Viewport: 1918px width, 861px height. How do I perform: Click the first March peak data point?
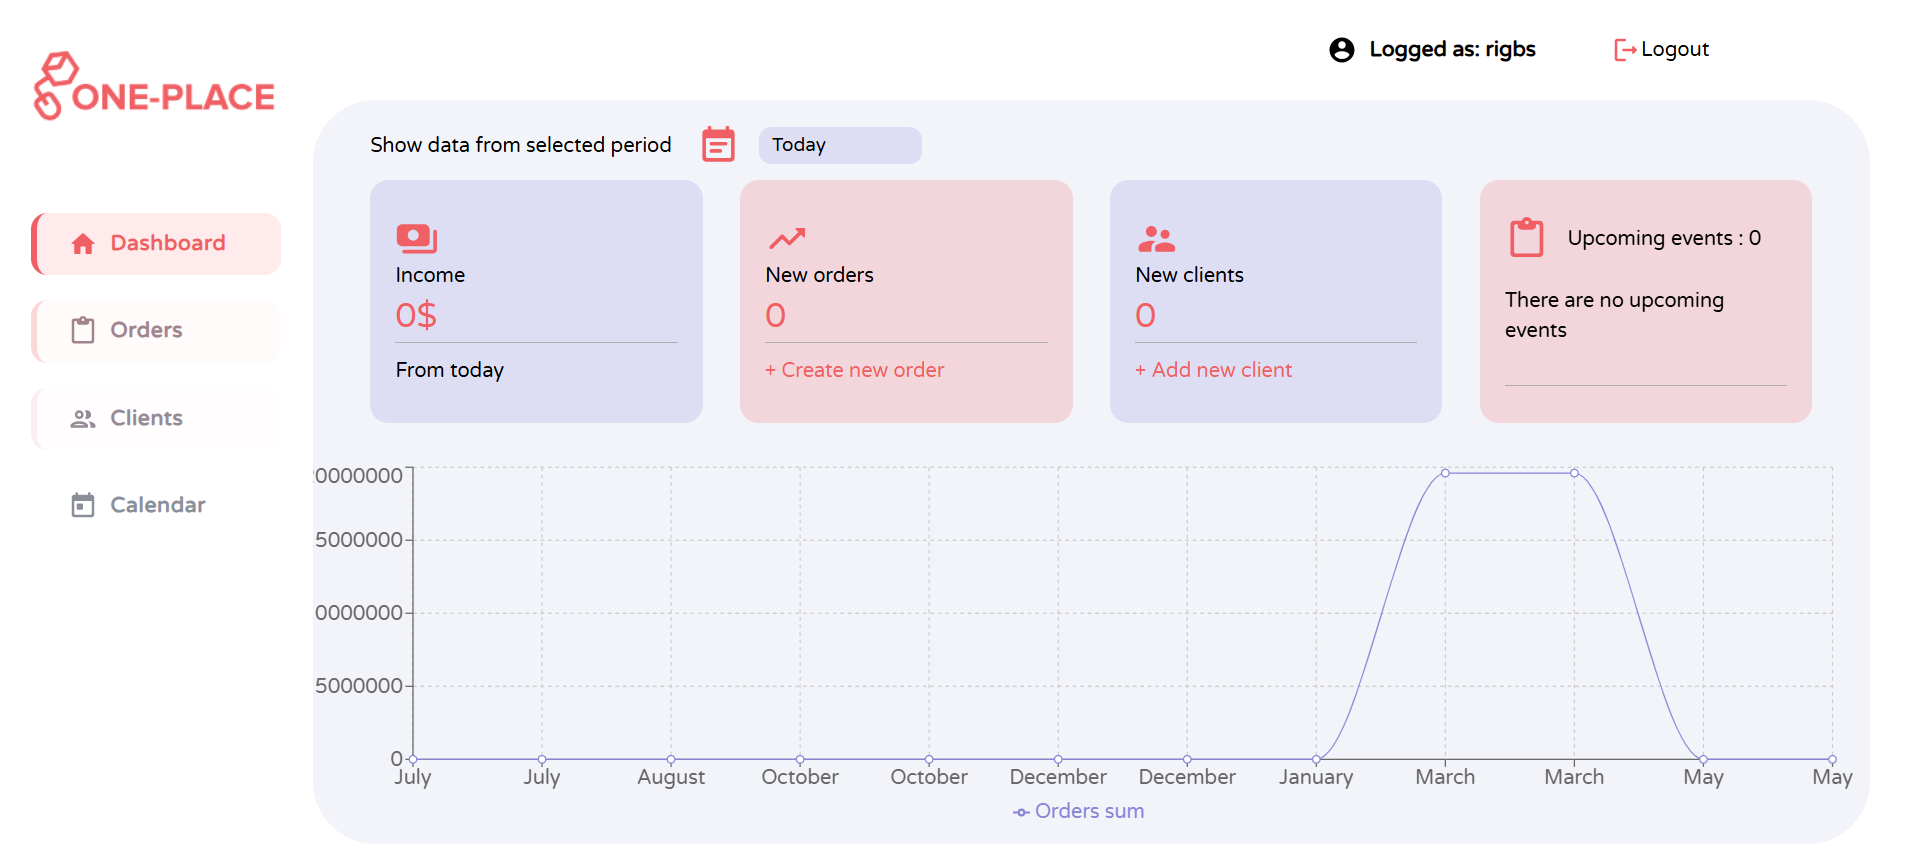1445,473
